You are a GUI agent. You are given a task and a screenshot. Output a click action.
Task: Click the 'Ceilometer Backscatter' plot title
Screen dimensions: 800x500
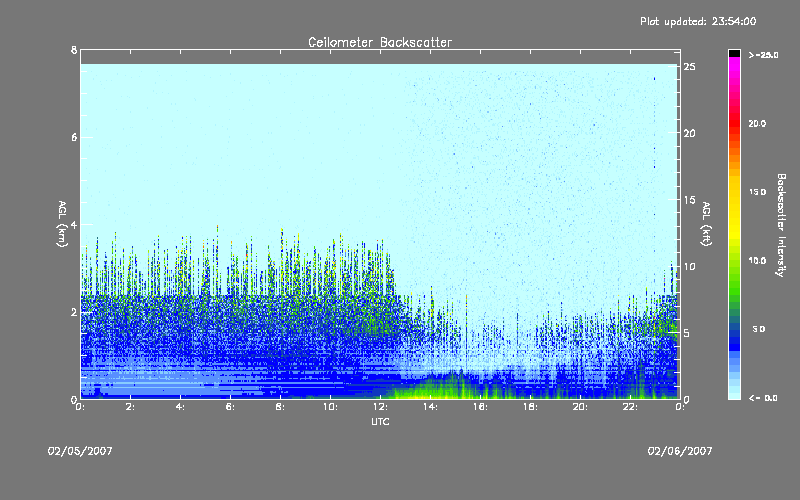coord(380,42)
